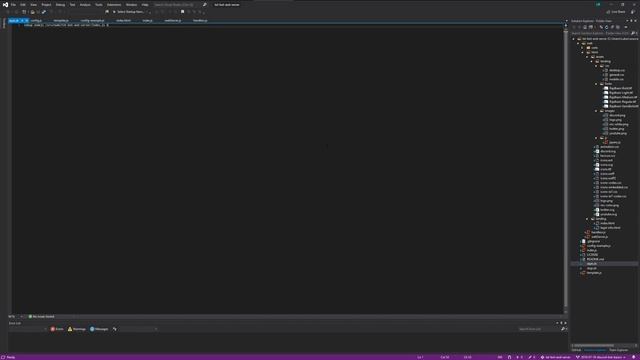Select general.css in Solution Explorer

(x=616, y=75)
